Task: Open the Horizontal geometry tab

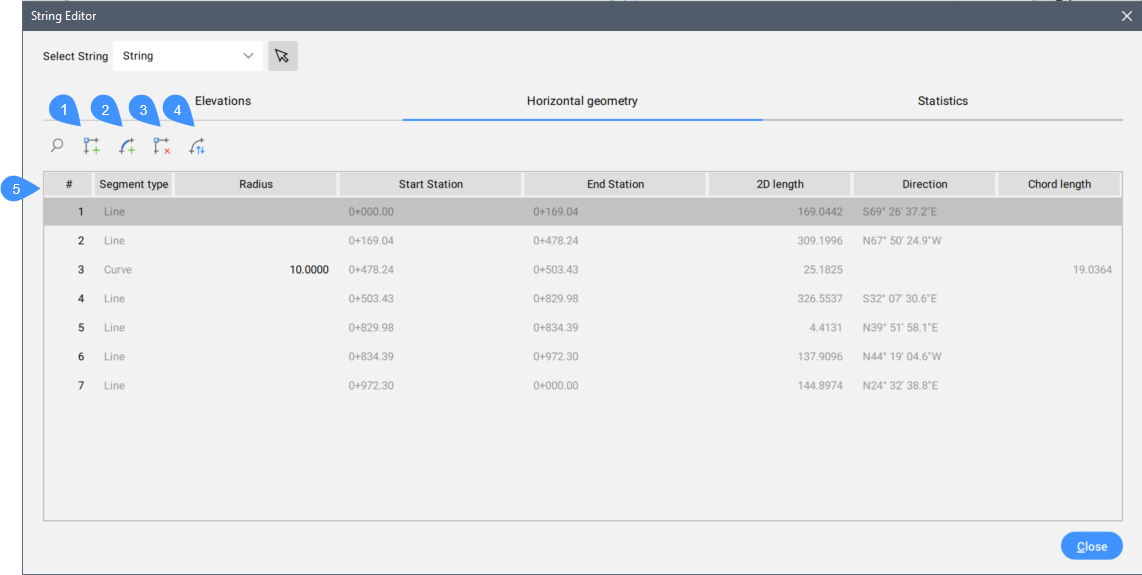Action: pos(582,101)
